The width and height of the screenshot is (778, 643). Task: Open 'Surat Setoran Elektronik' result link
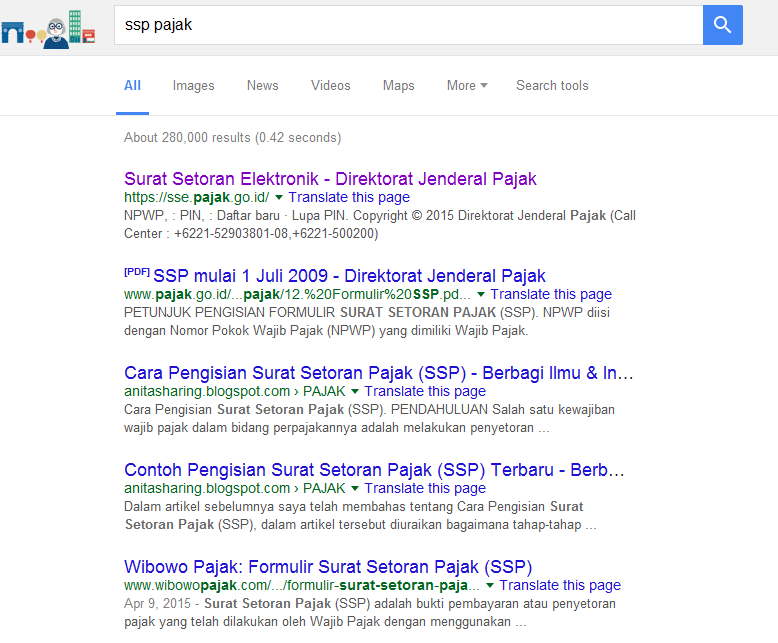(330, 179)
